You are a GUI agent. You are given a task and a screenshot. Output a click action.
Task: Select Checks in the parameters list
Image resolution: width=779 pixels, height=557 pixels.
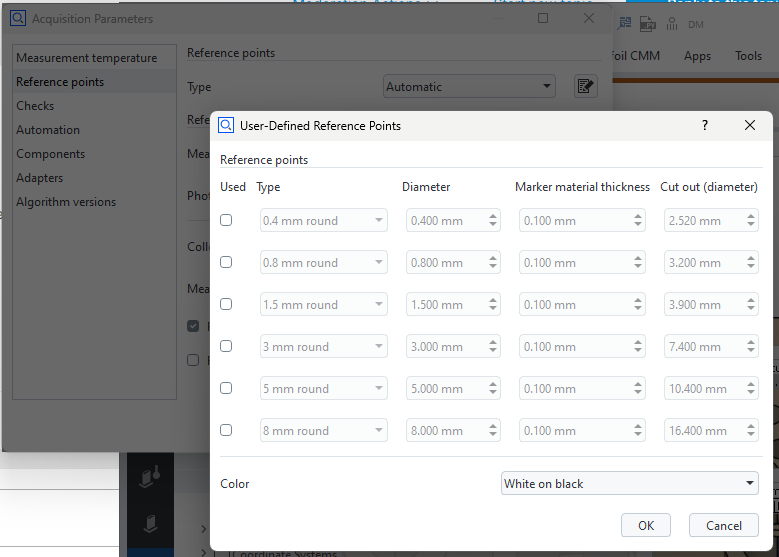(x=35, y=106)
